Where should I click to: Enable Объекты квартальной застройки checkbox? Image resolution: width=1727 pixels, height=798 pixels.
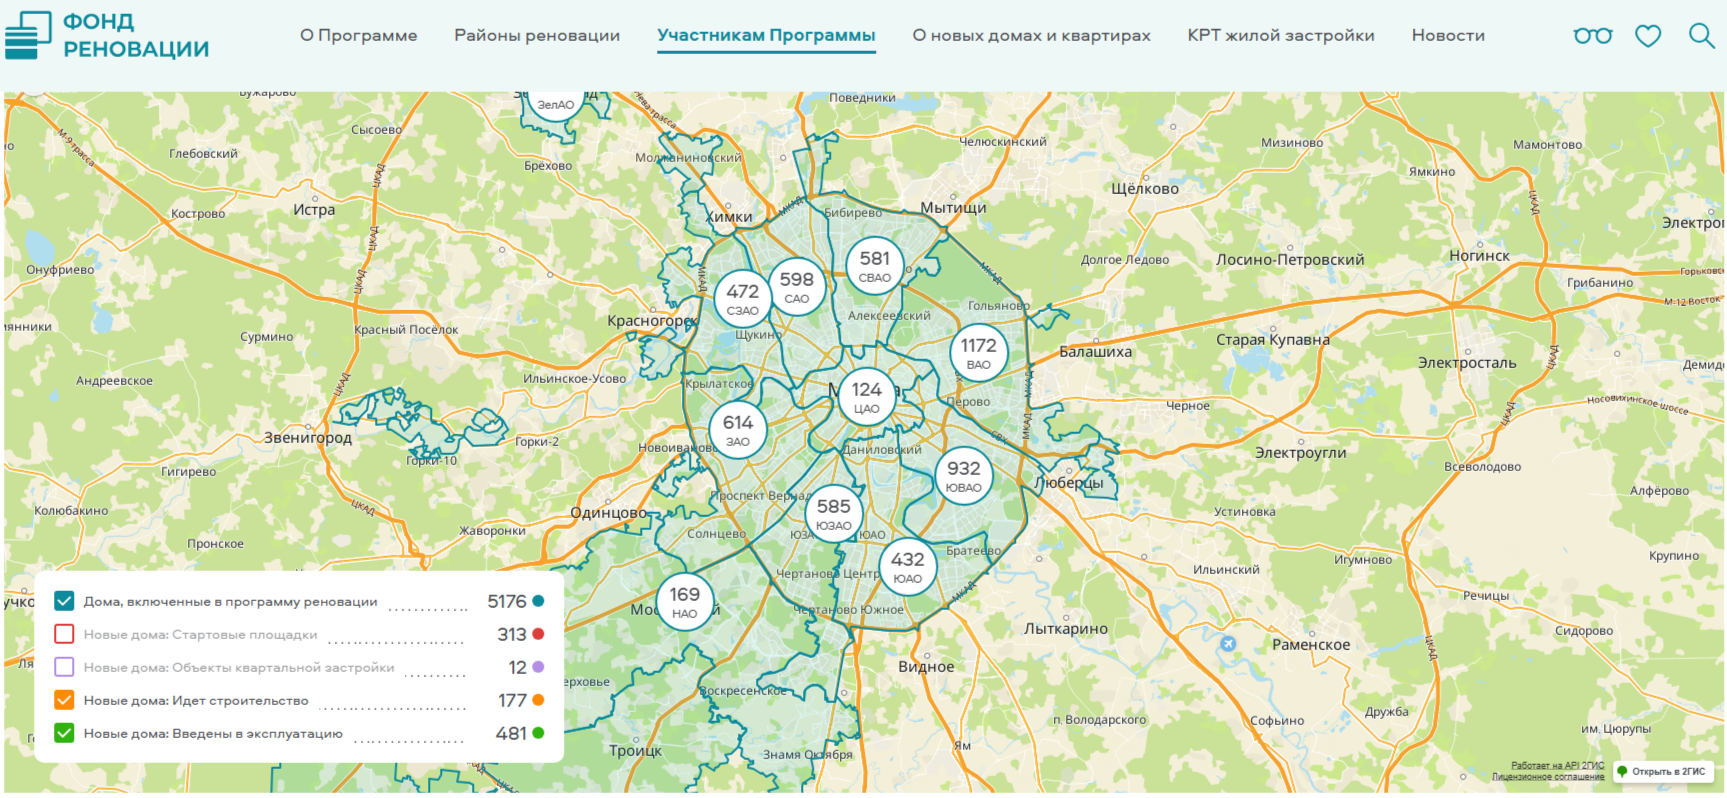[x=64, y=667]
